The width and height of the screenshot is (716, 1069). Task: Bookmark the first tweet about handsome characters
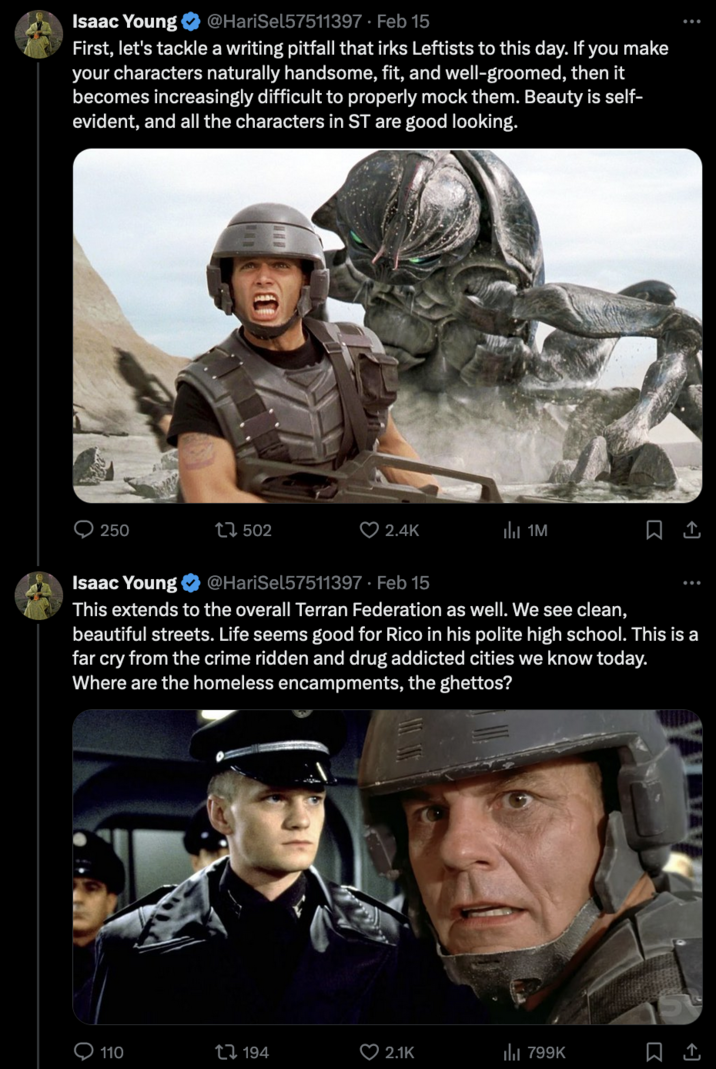click(x=654, y=530)
